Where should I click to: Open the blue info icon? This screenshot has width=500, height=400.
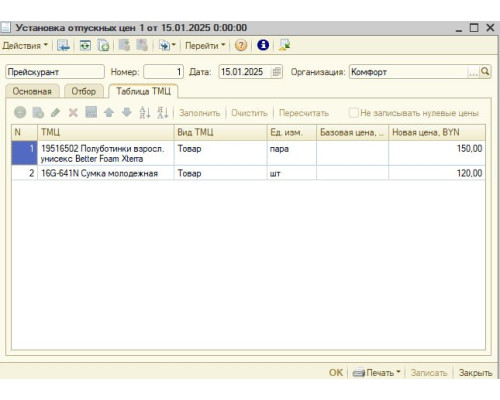coord(263,45)
